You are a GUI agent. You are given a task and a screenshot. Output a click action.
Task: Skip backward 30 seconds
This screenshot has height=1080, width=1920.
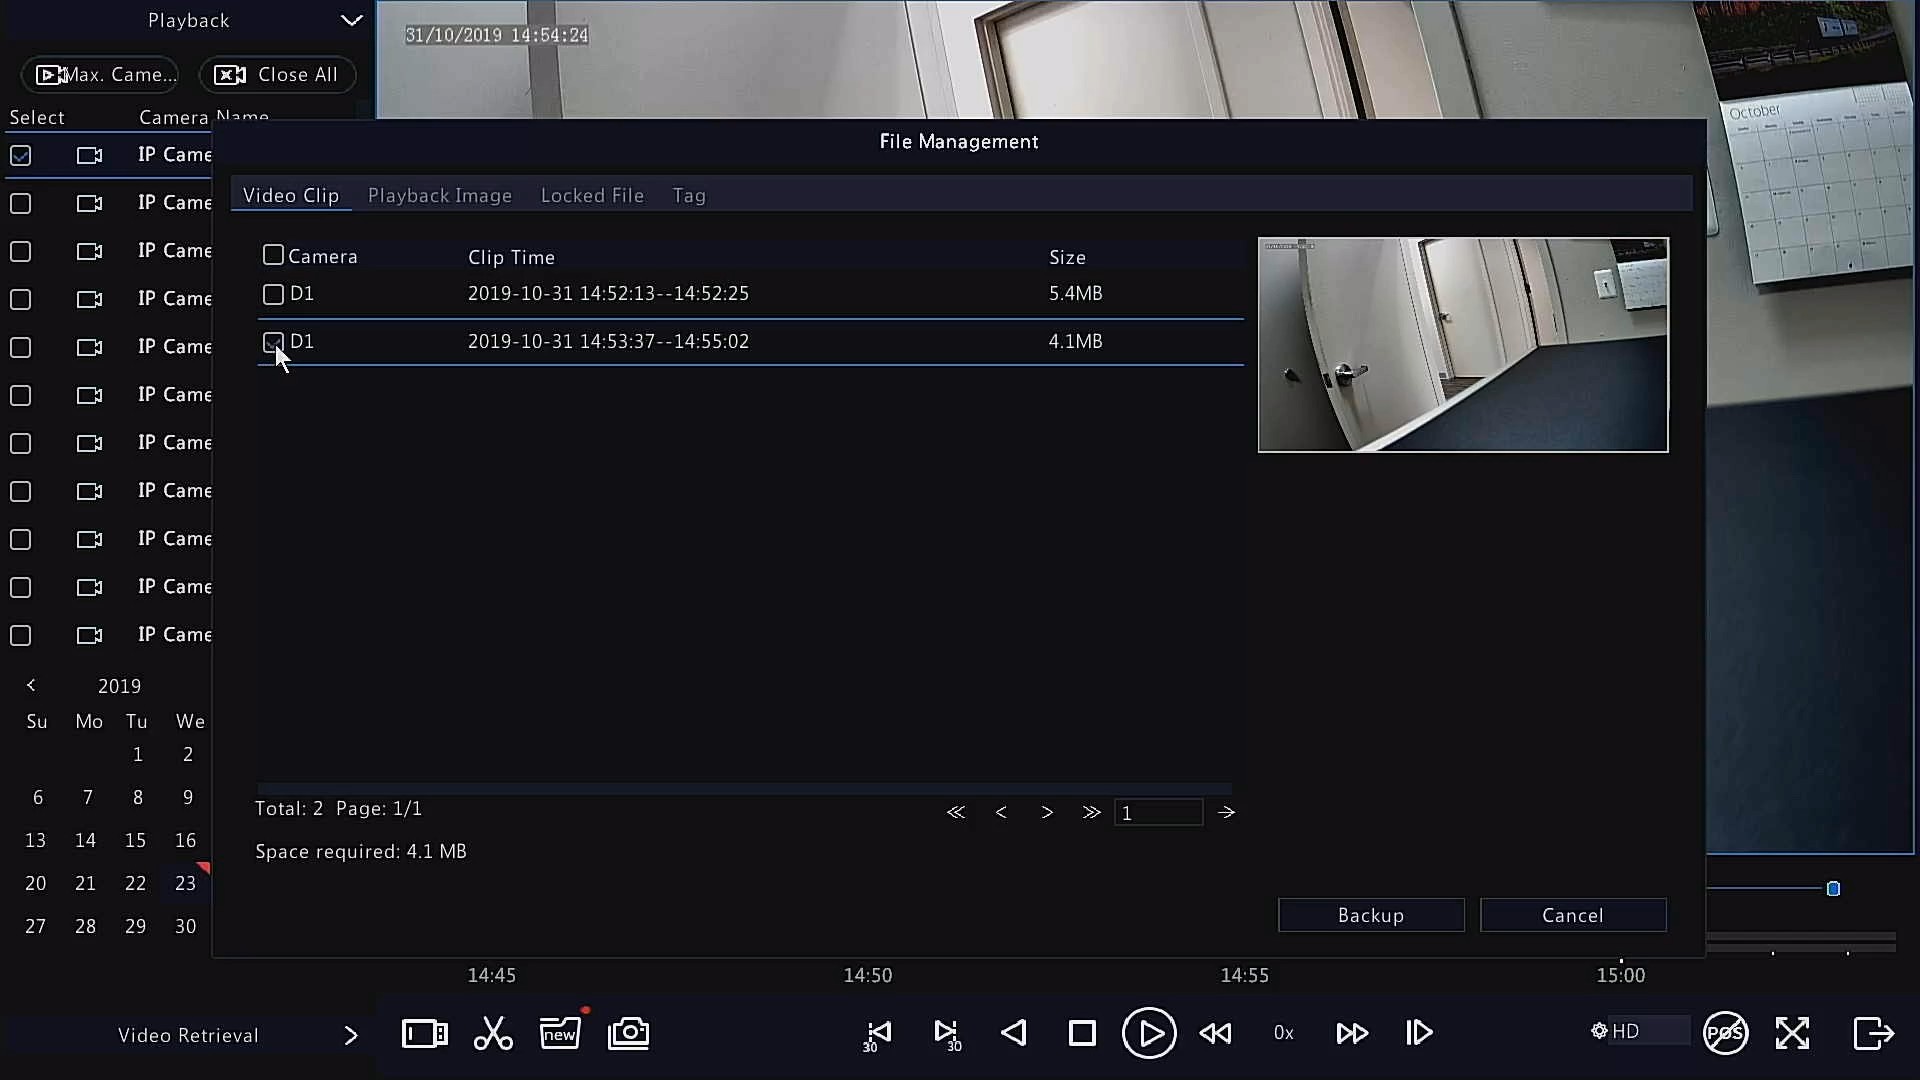(877, 1034)
